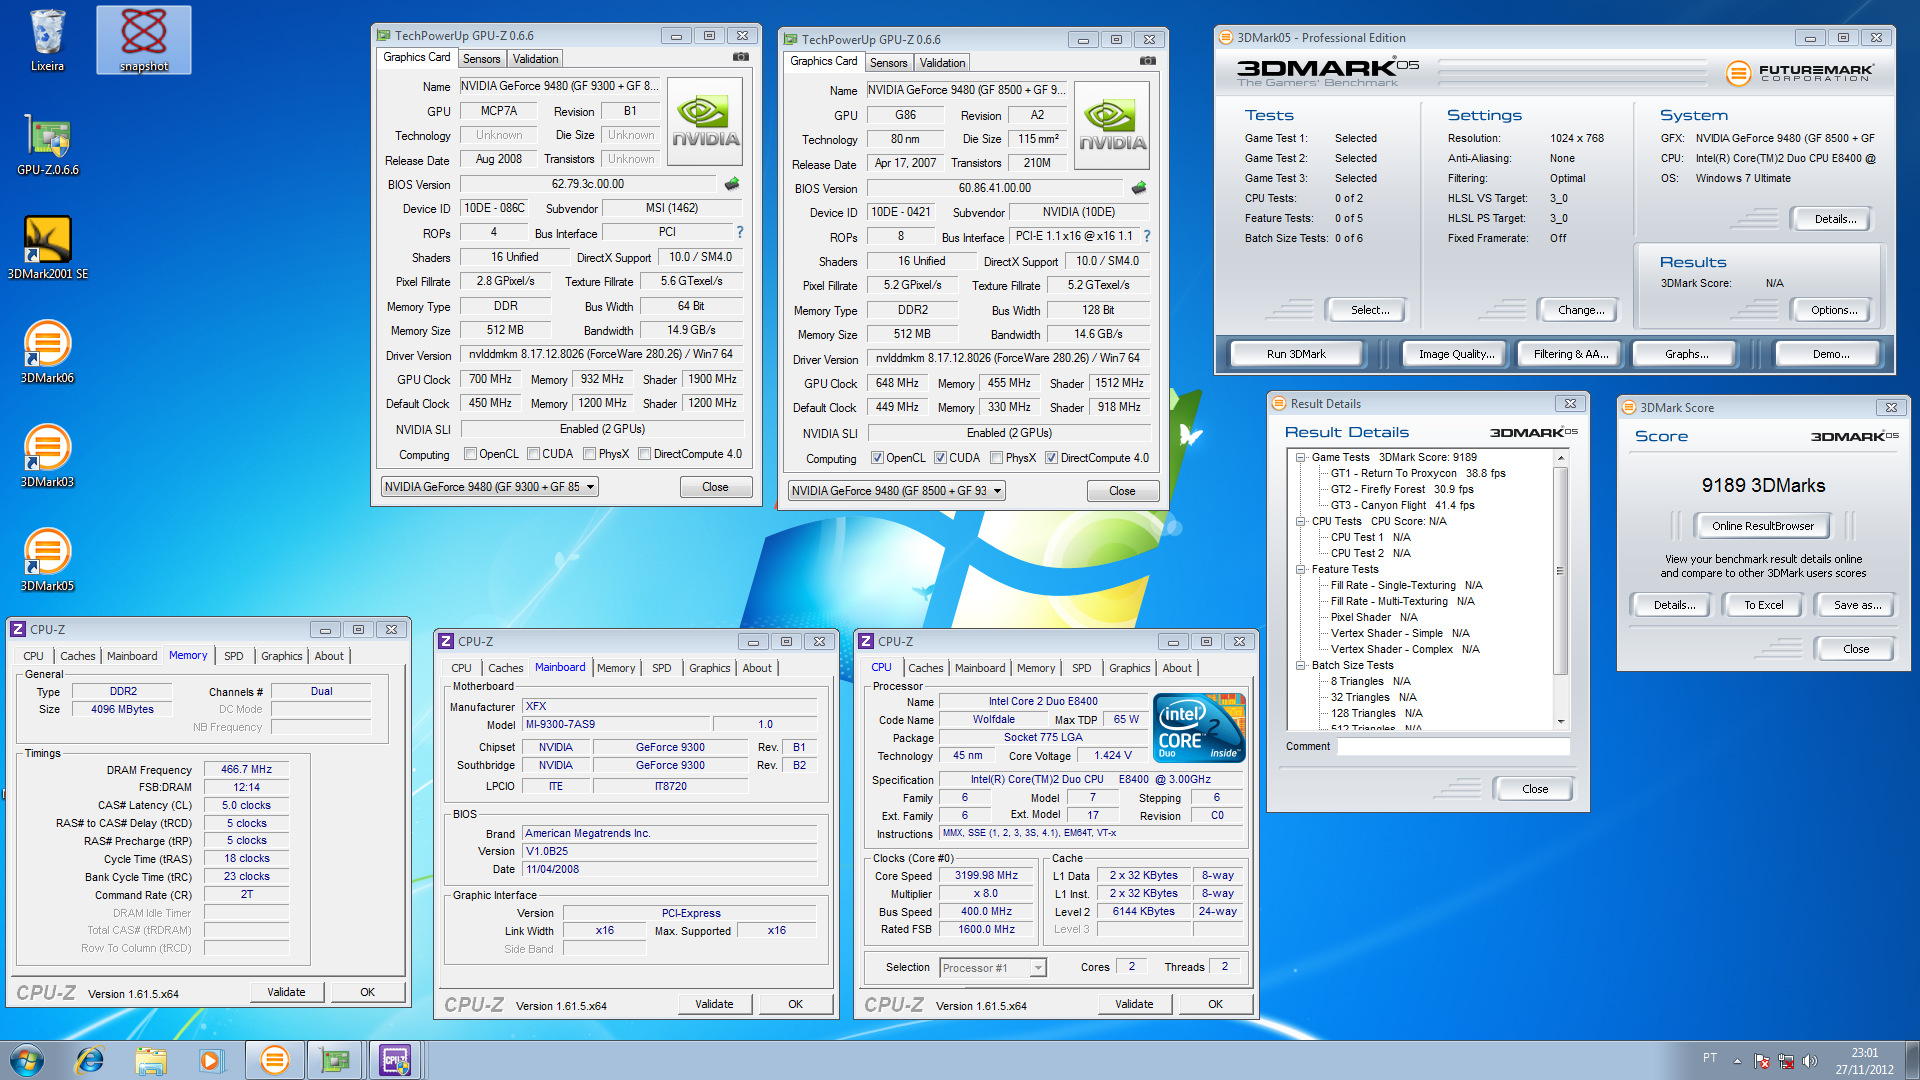
Task: Switch to Sensors tab in left GPU-Z
Action: [482, 59]
